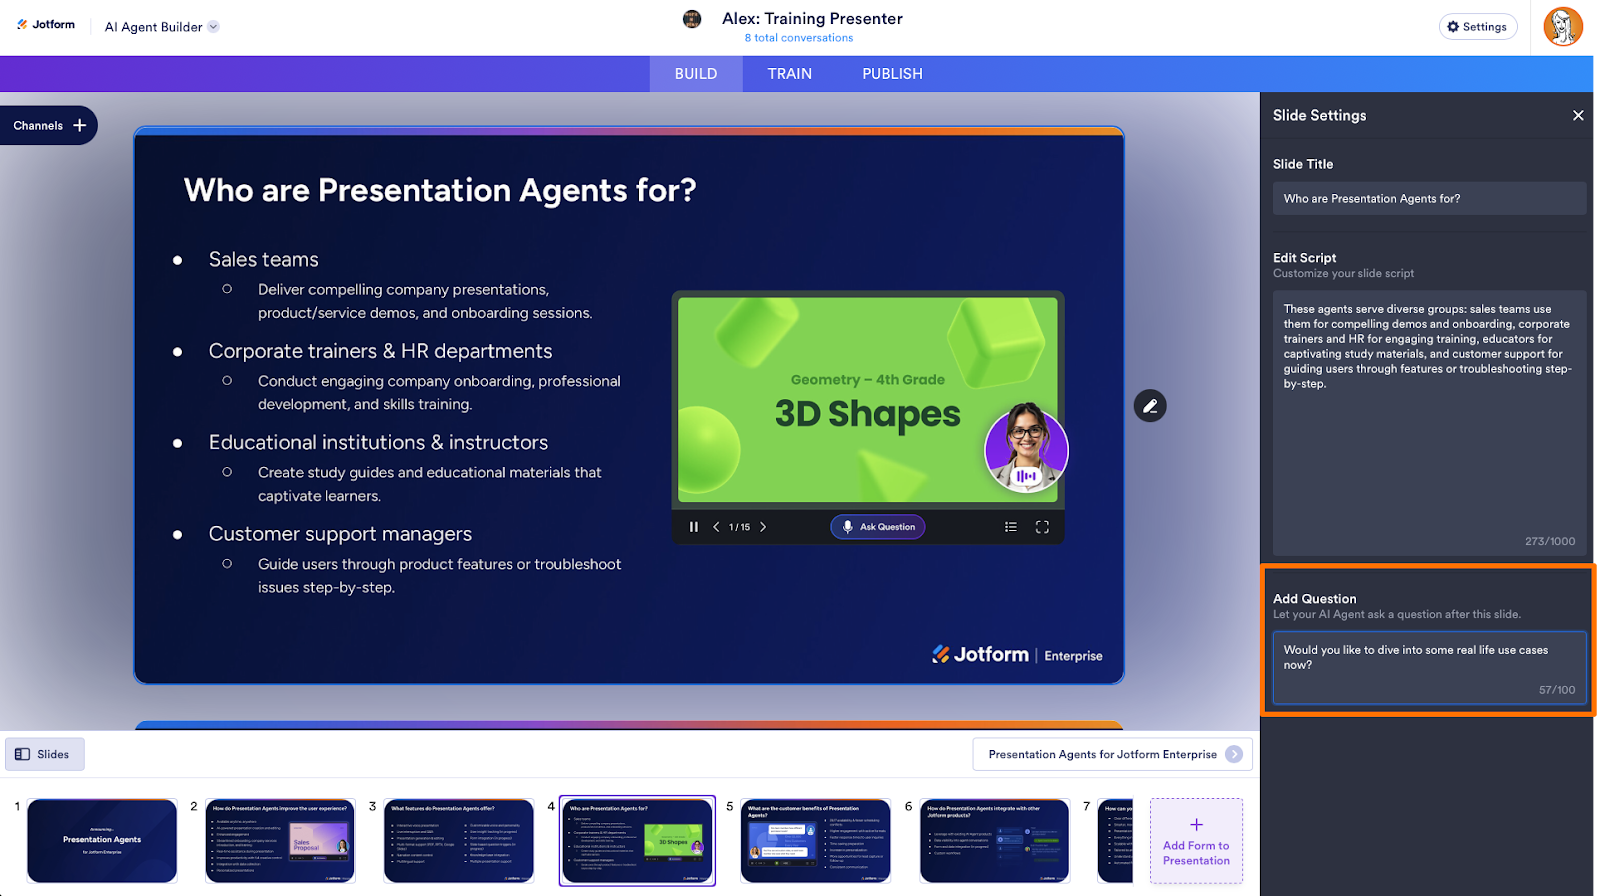Click Add Form to Presentation
Viewport: 1600px width, 896px height.
[1196, 841]
